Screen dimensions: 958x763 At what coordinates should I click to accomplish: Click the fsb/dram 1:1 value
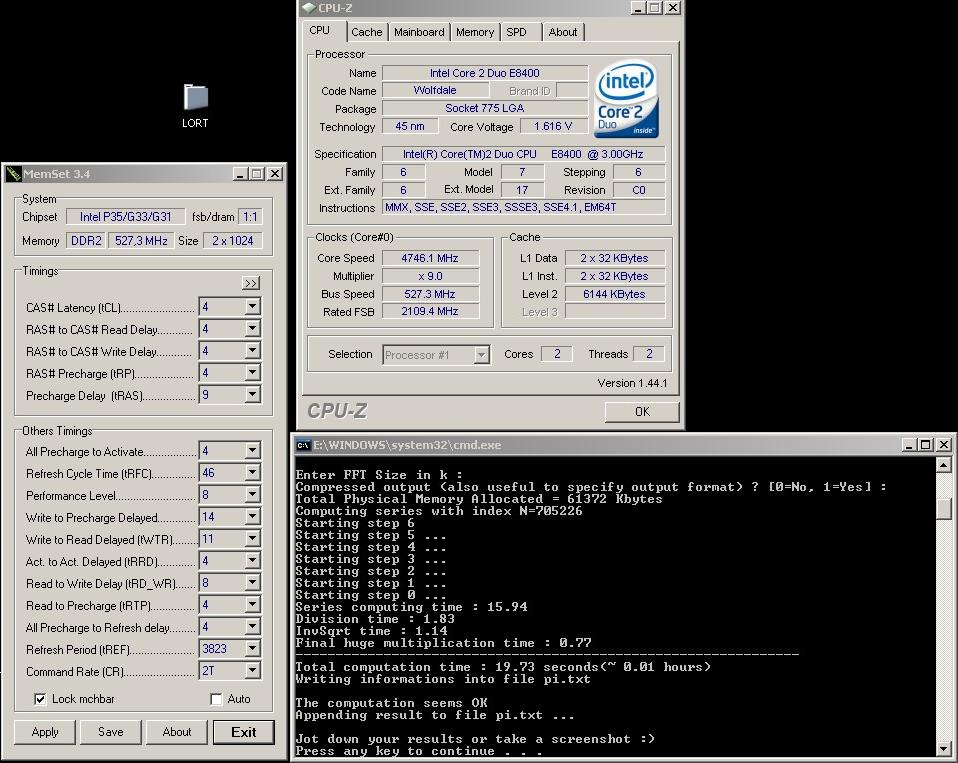(250, 216)
